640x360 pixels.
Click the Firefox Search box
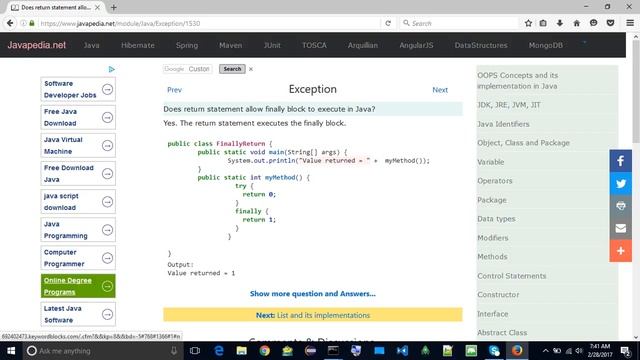coord(458,23)
